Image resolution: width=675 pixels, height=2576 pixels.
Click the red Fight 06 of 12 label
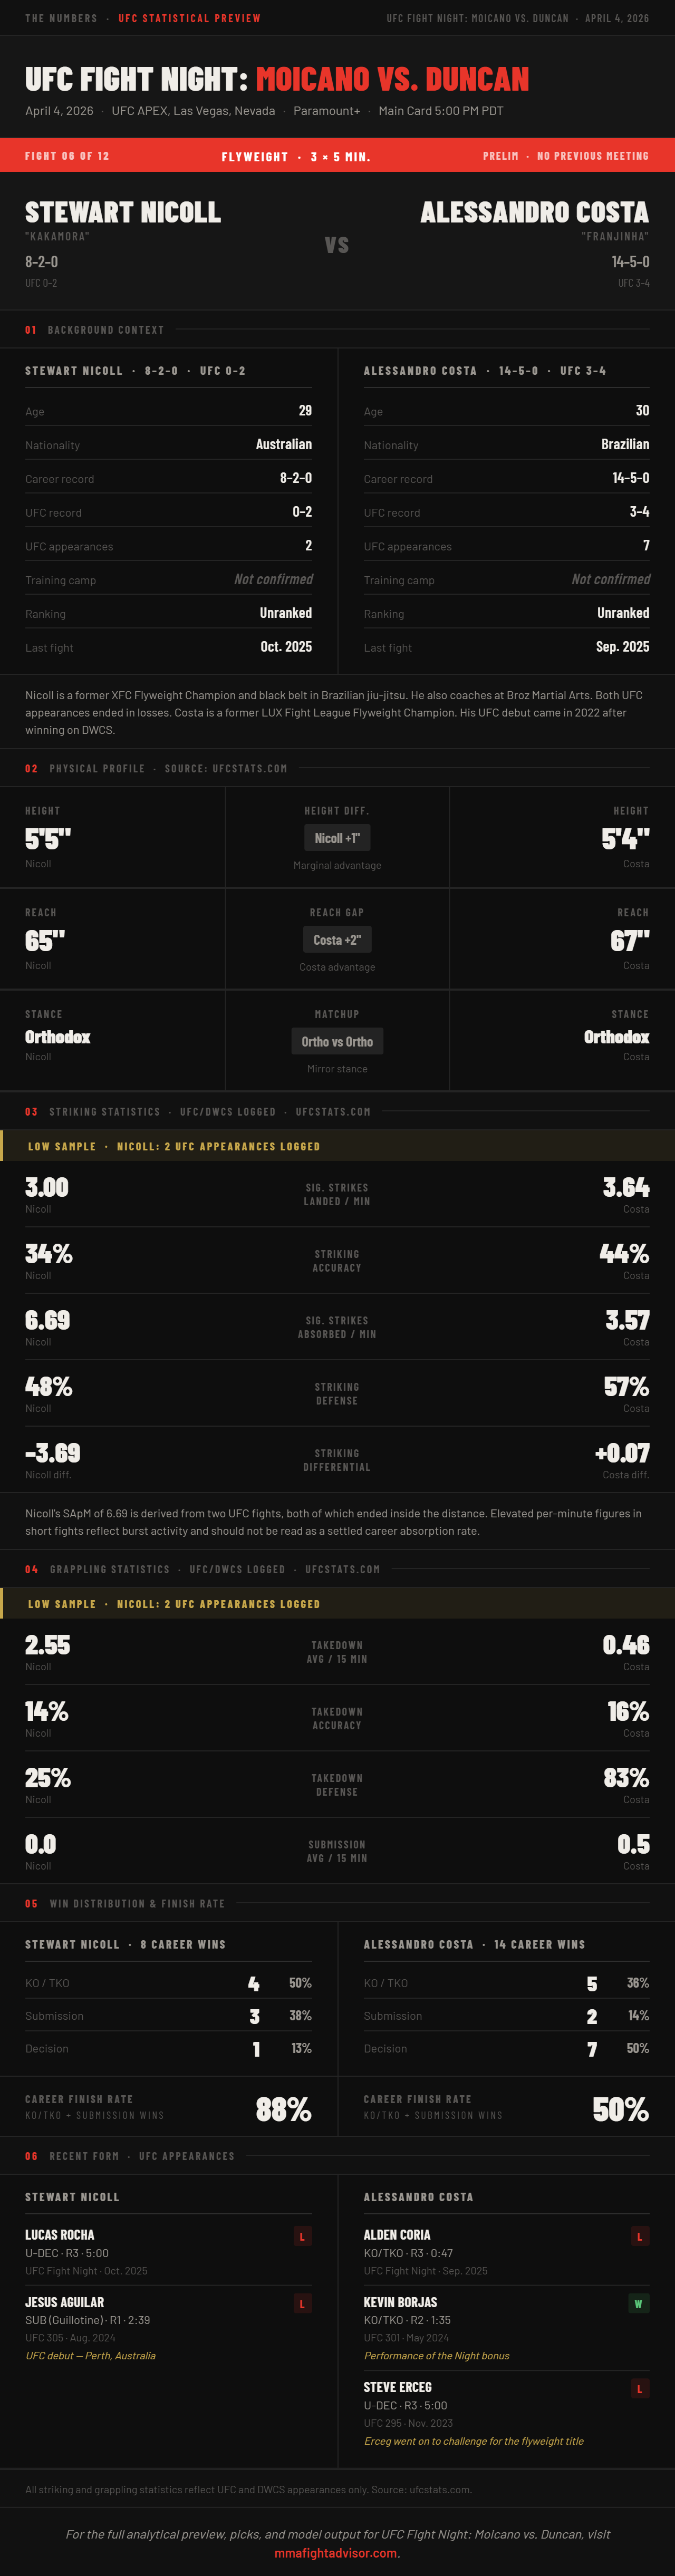pos(67,156)
